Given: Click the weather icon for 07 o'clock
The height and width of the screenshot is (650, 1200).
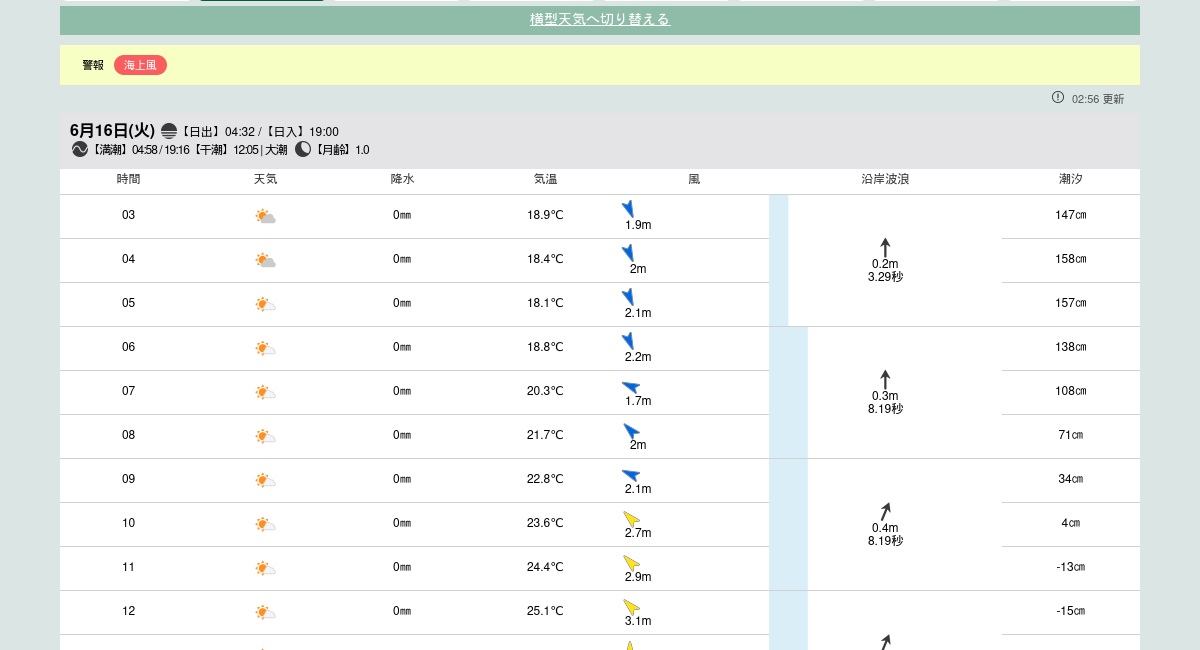Looking at the screenshot, I should coord(265,391).
